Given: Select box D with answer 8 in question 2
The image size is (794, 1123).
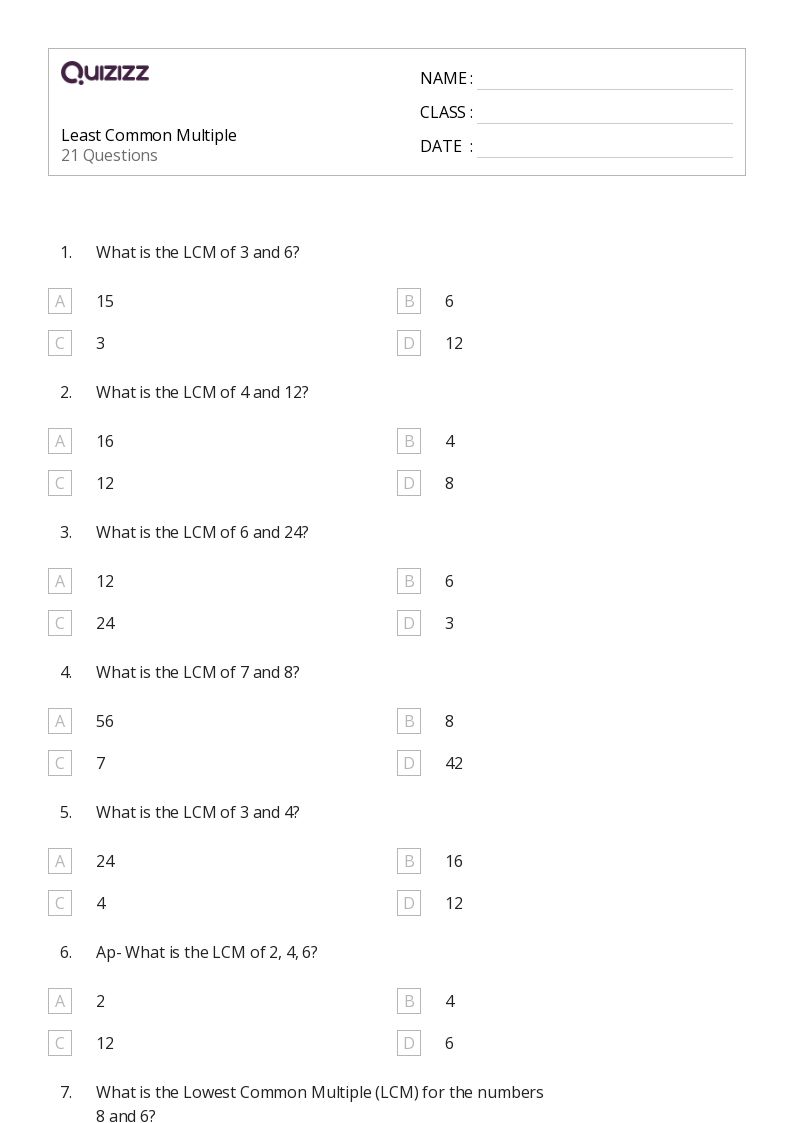Looking at the screenshot, I should pos(409,483).
